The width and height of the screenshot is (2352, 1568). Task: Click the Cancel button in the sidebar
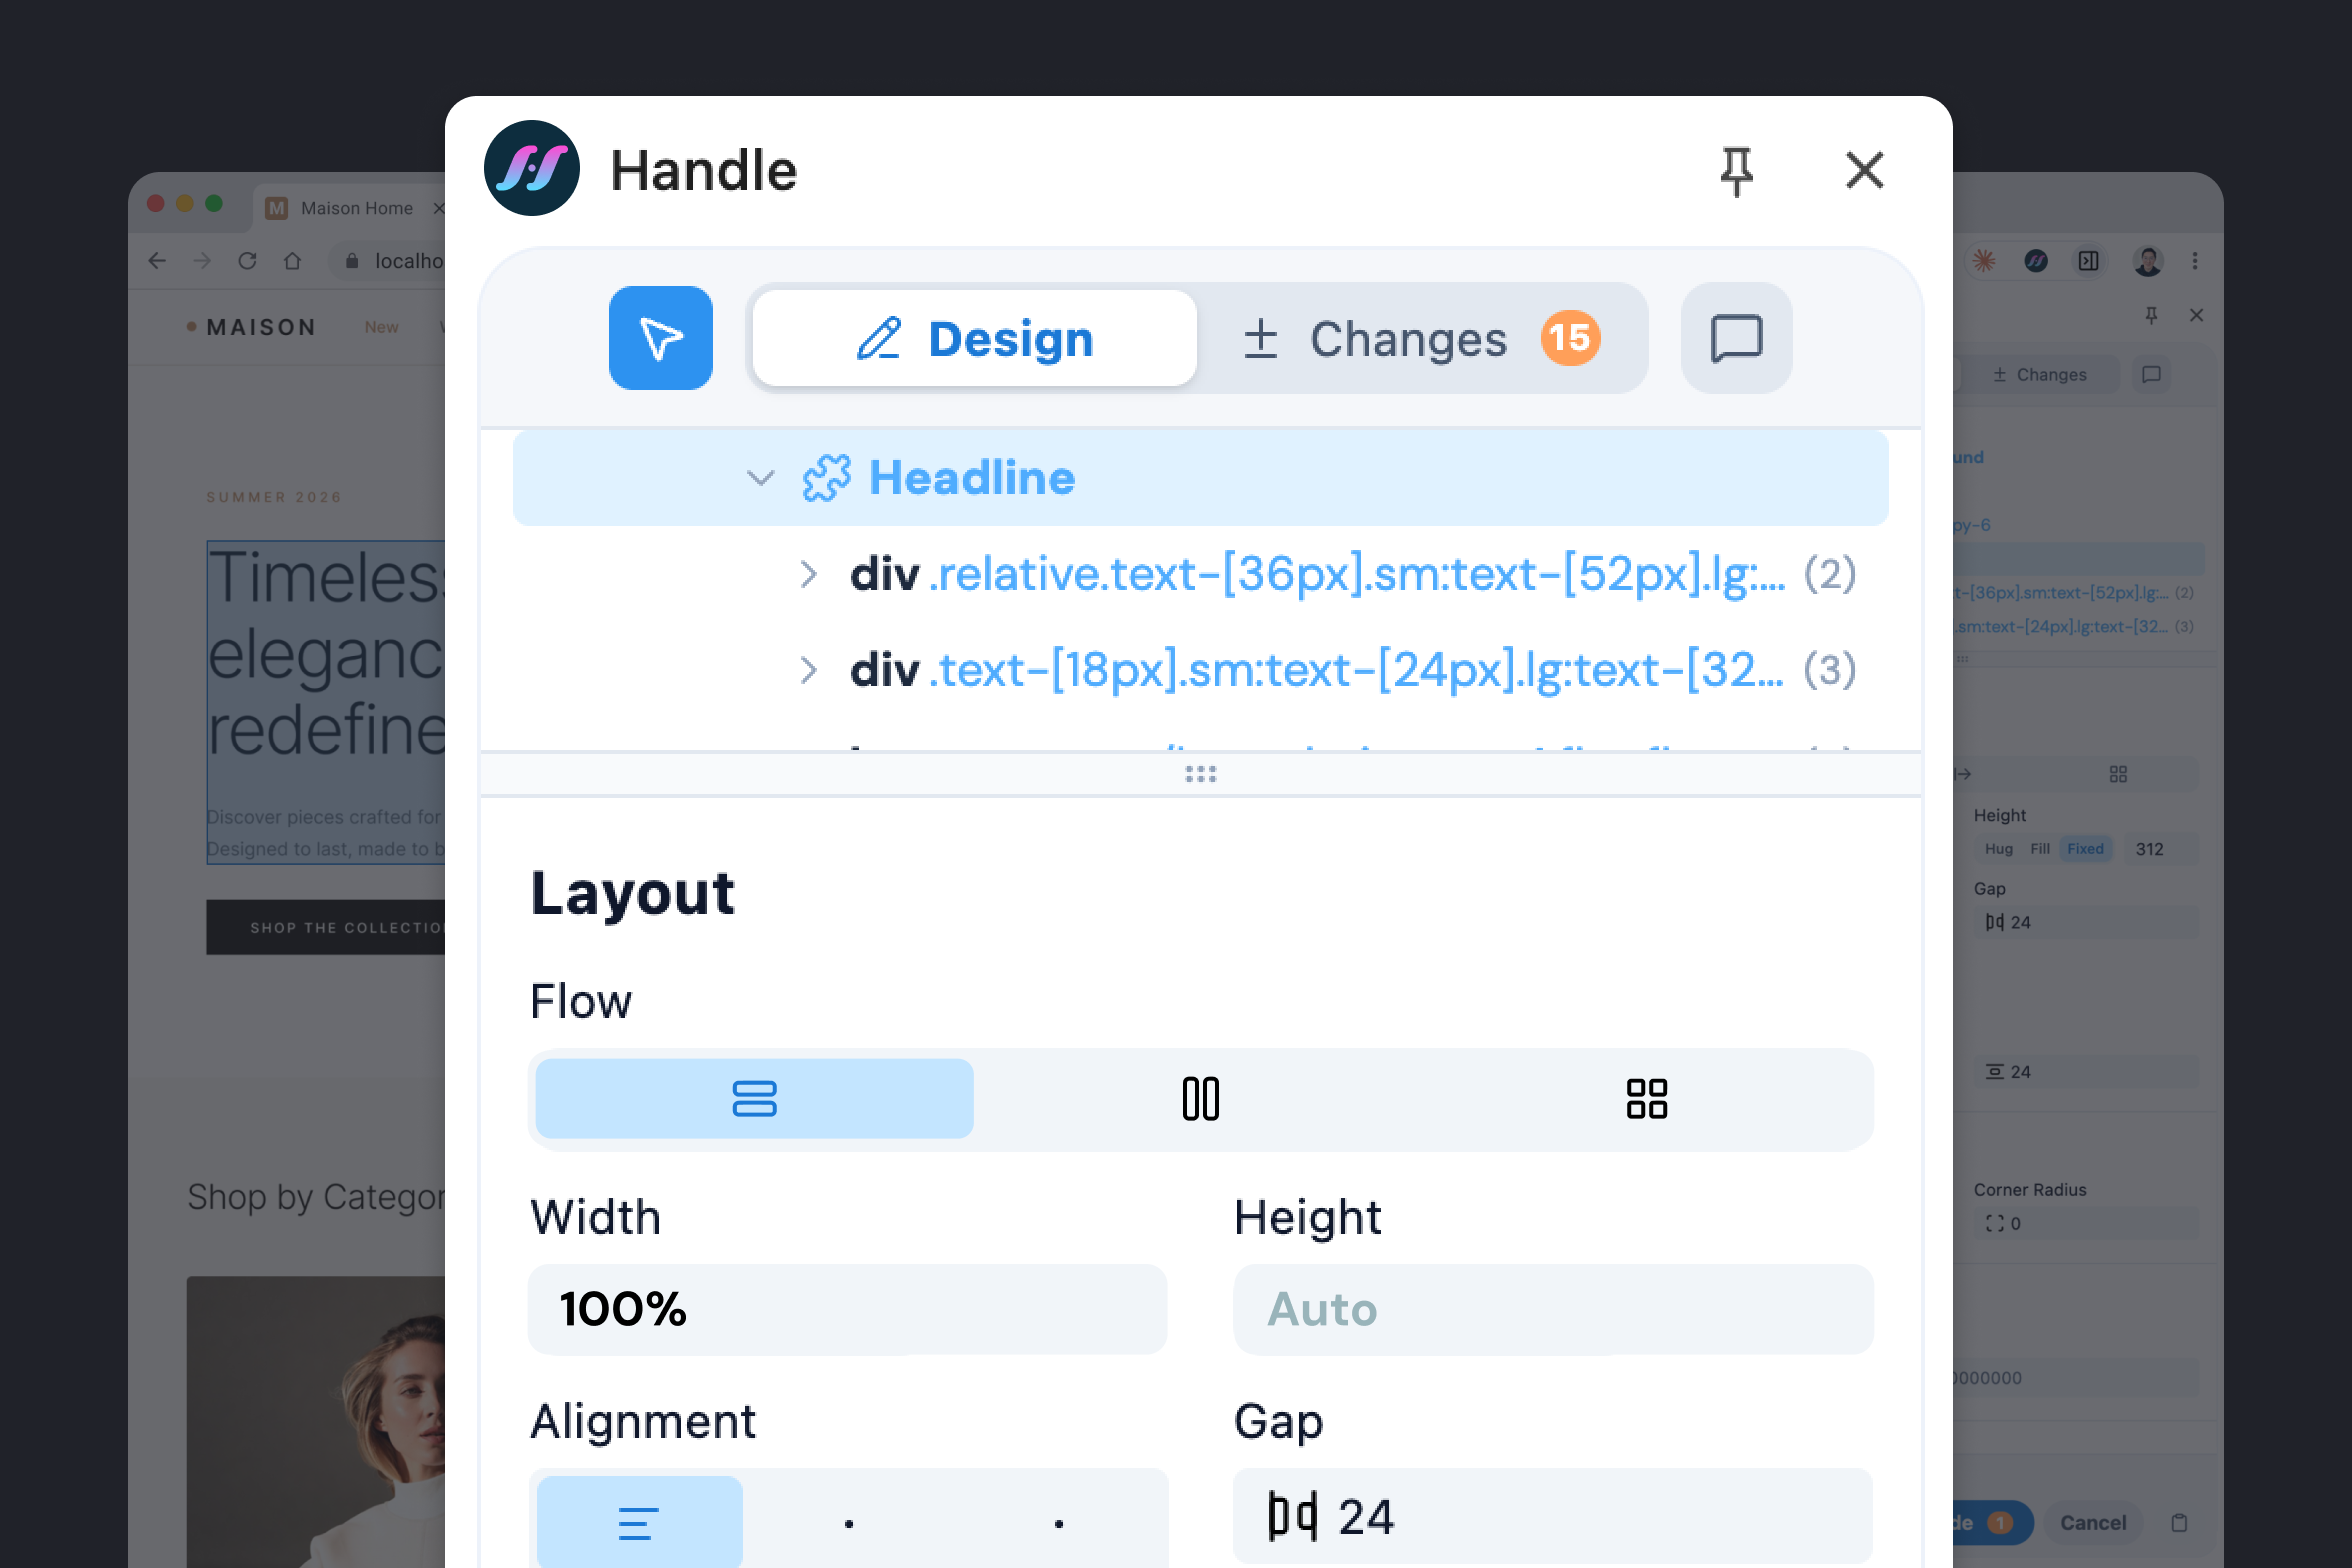2092,1522
